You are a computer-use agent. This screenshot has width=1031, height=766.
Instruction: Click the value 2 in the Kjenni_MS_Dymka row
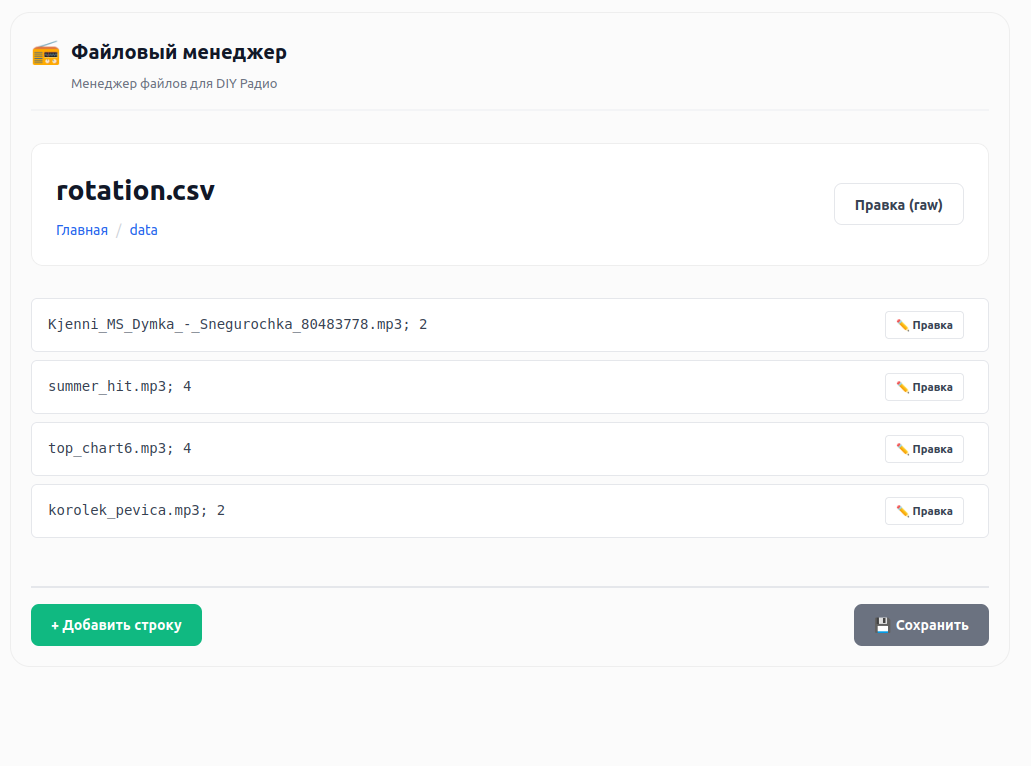tap(423, 325)
